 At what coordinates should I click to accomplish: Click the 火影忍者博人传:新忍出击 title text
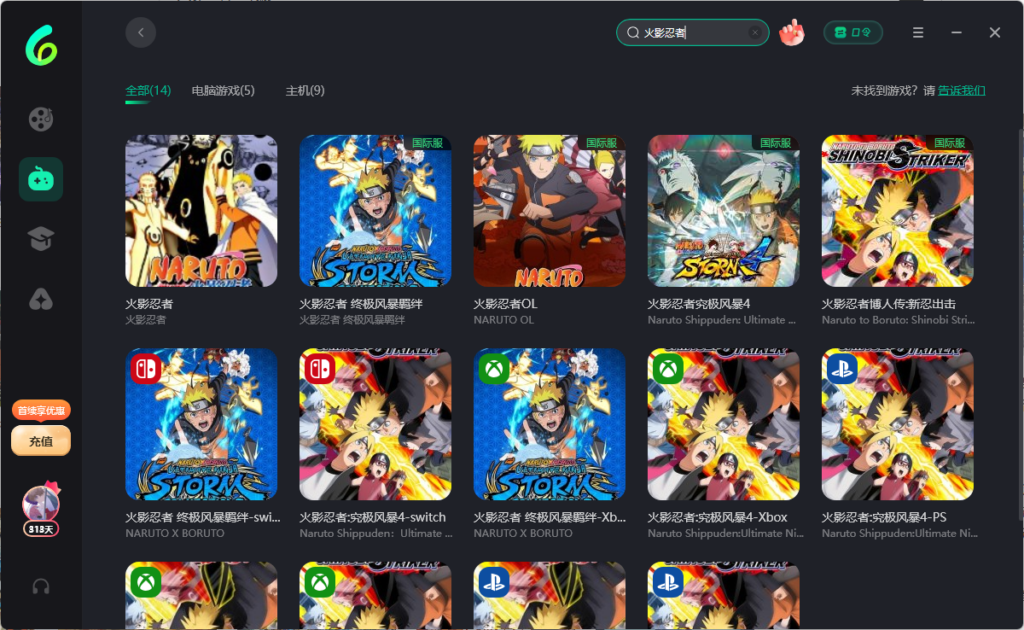click(x=888, y=304)
